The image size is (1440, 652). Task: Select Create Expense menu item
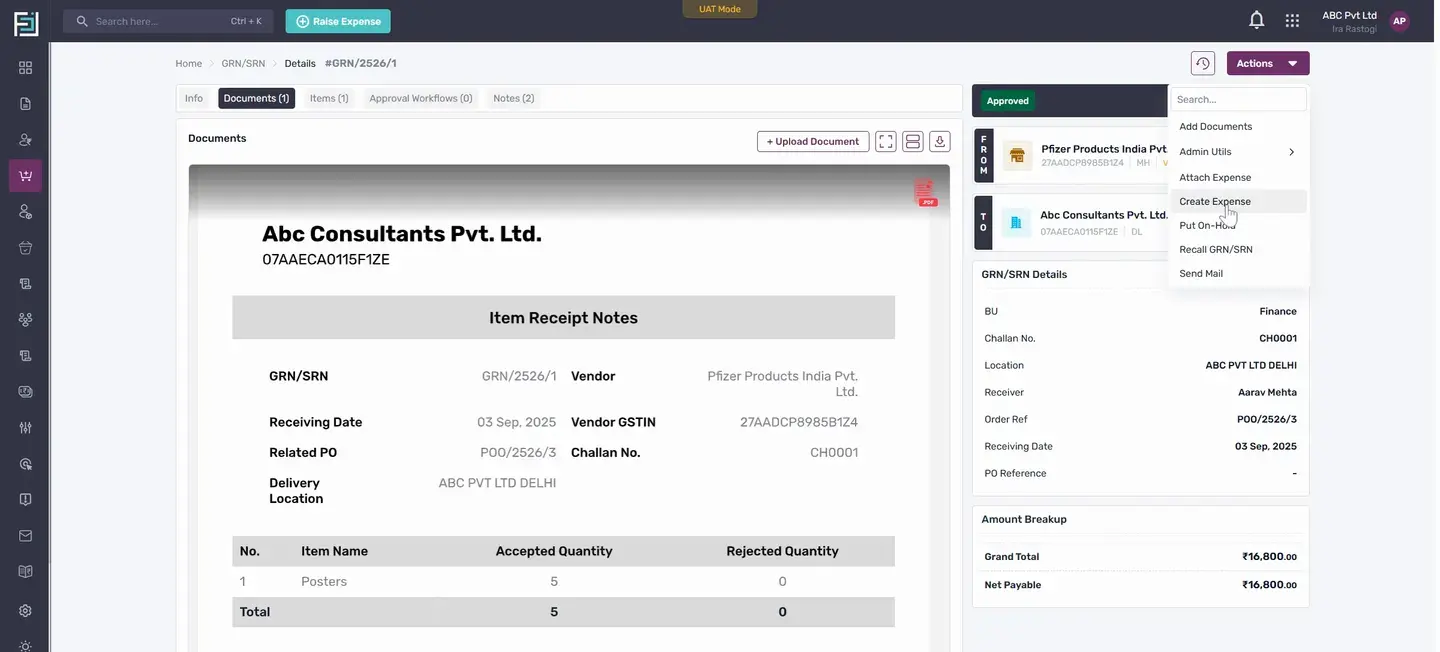pyautogui.click(x=1238, y=201)
